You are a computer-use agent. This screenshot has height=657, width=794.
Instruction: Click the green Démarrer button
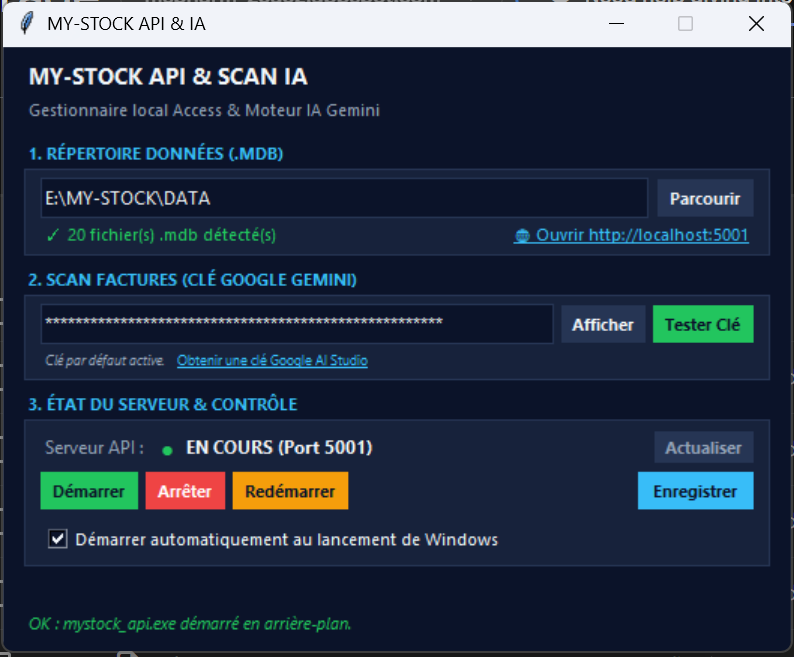coord(89,491)
